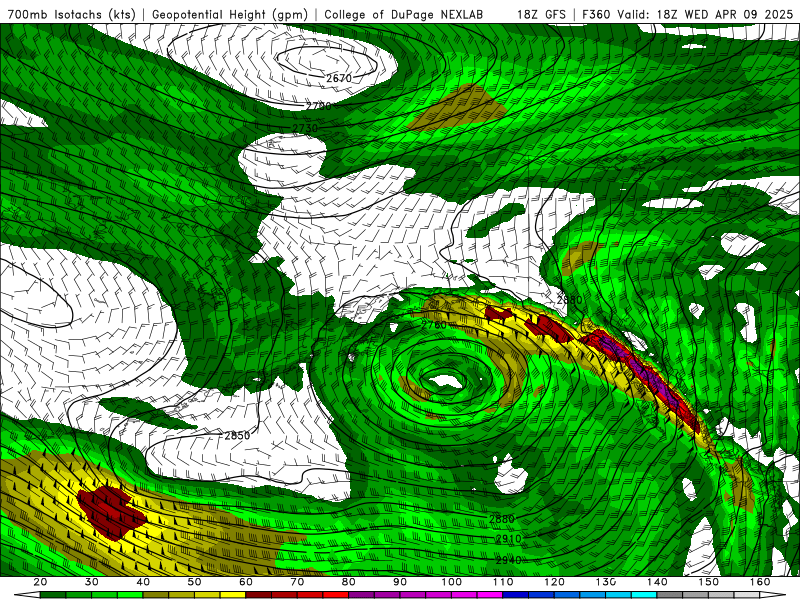Click the 110 kt legend label

[503, 582]
